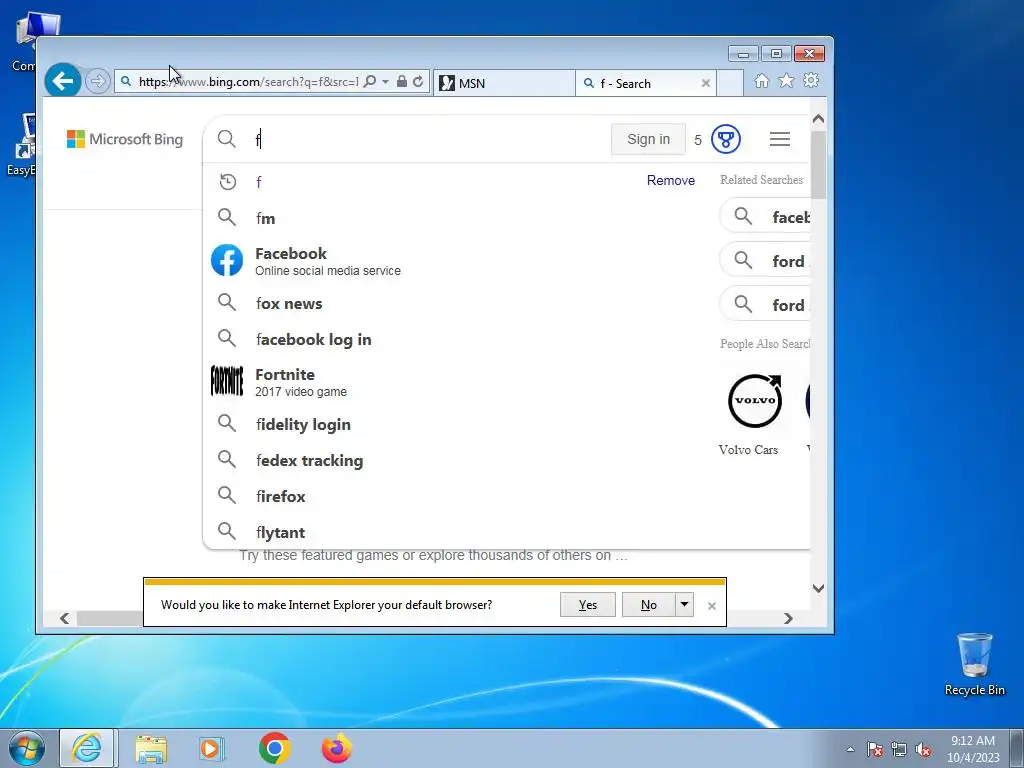
Task: Show hidden system tray icons arrow
Action: (x=850, y=749)
